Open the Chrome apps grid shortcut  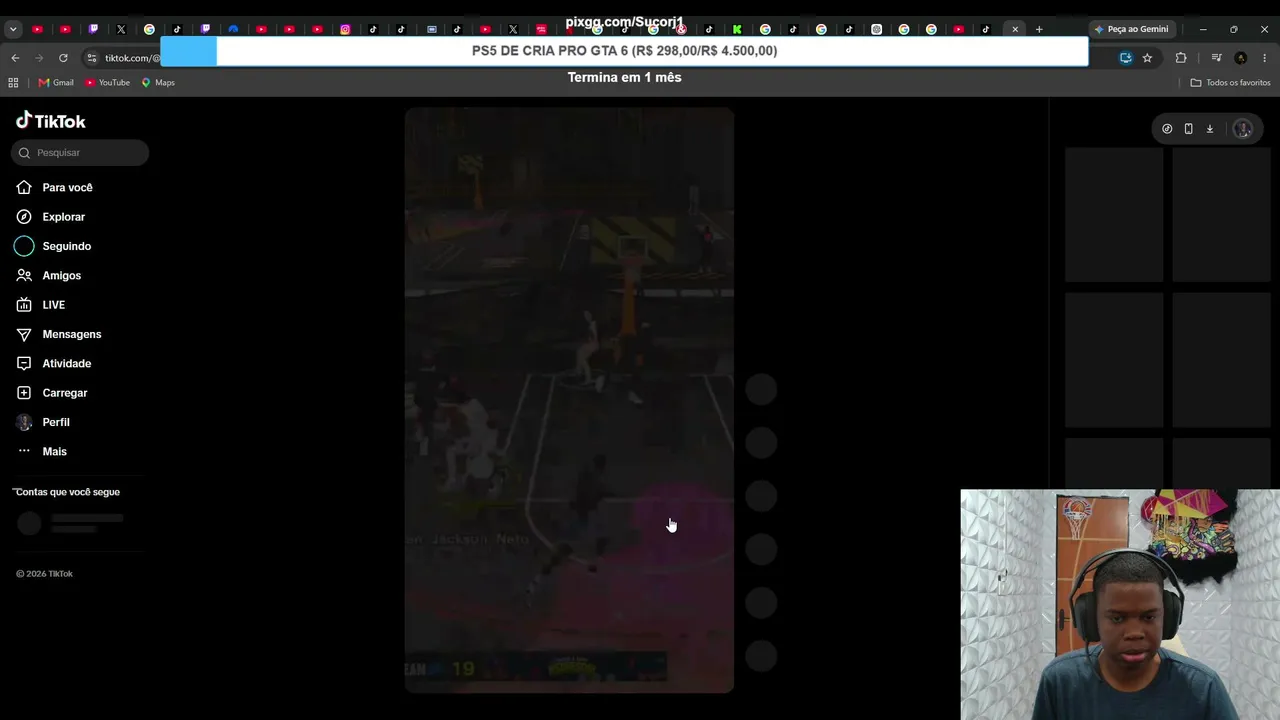click(15, 83)
